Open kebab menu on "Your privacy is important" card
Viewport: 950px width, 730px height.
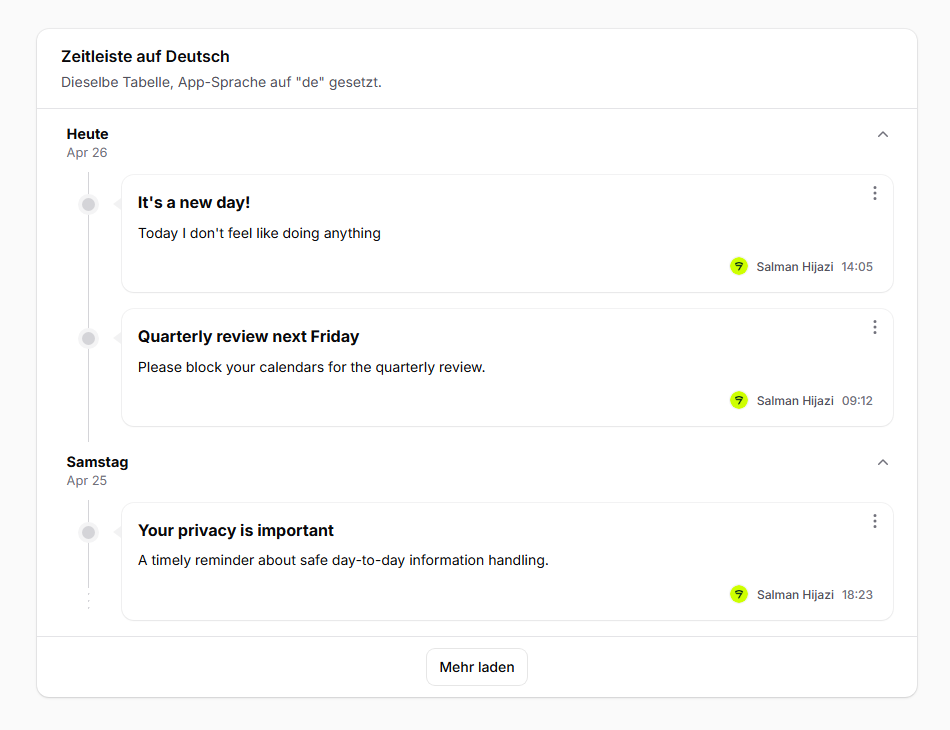pos(874,521)
